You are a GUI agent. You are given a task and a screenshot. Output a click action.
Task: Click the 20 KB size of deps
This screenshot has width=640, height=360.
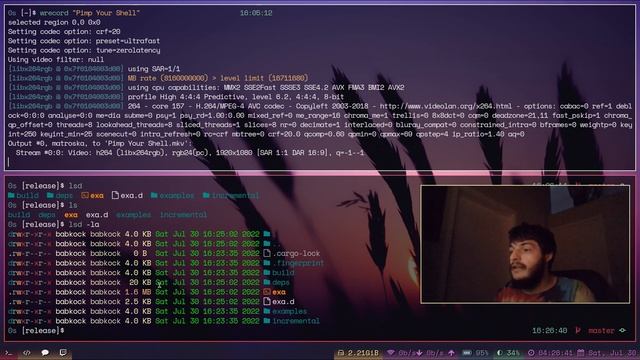140,282
